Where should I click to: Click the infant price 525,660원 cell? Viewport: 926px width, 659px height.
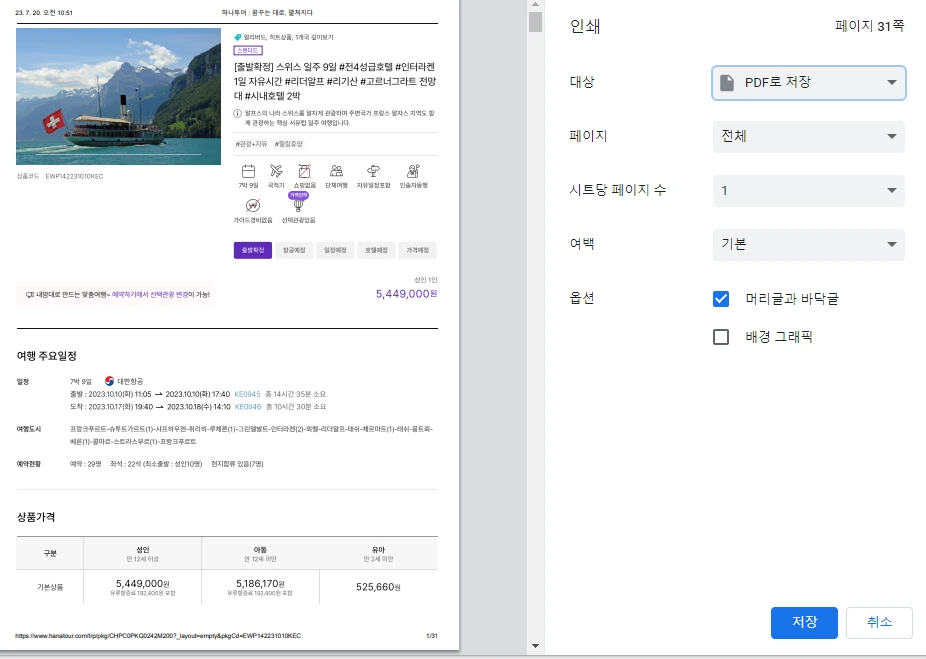(x=378, y=587)
